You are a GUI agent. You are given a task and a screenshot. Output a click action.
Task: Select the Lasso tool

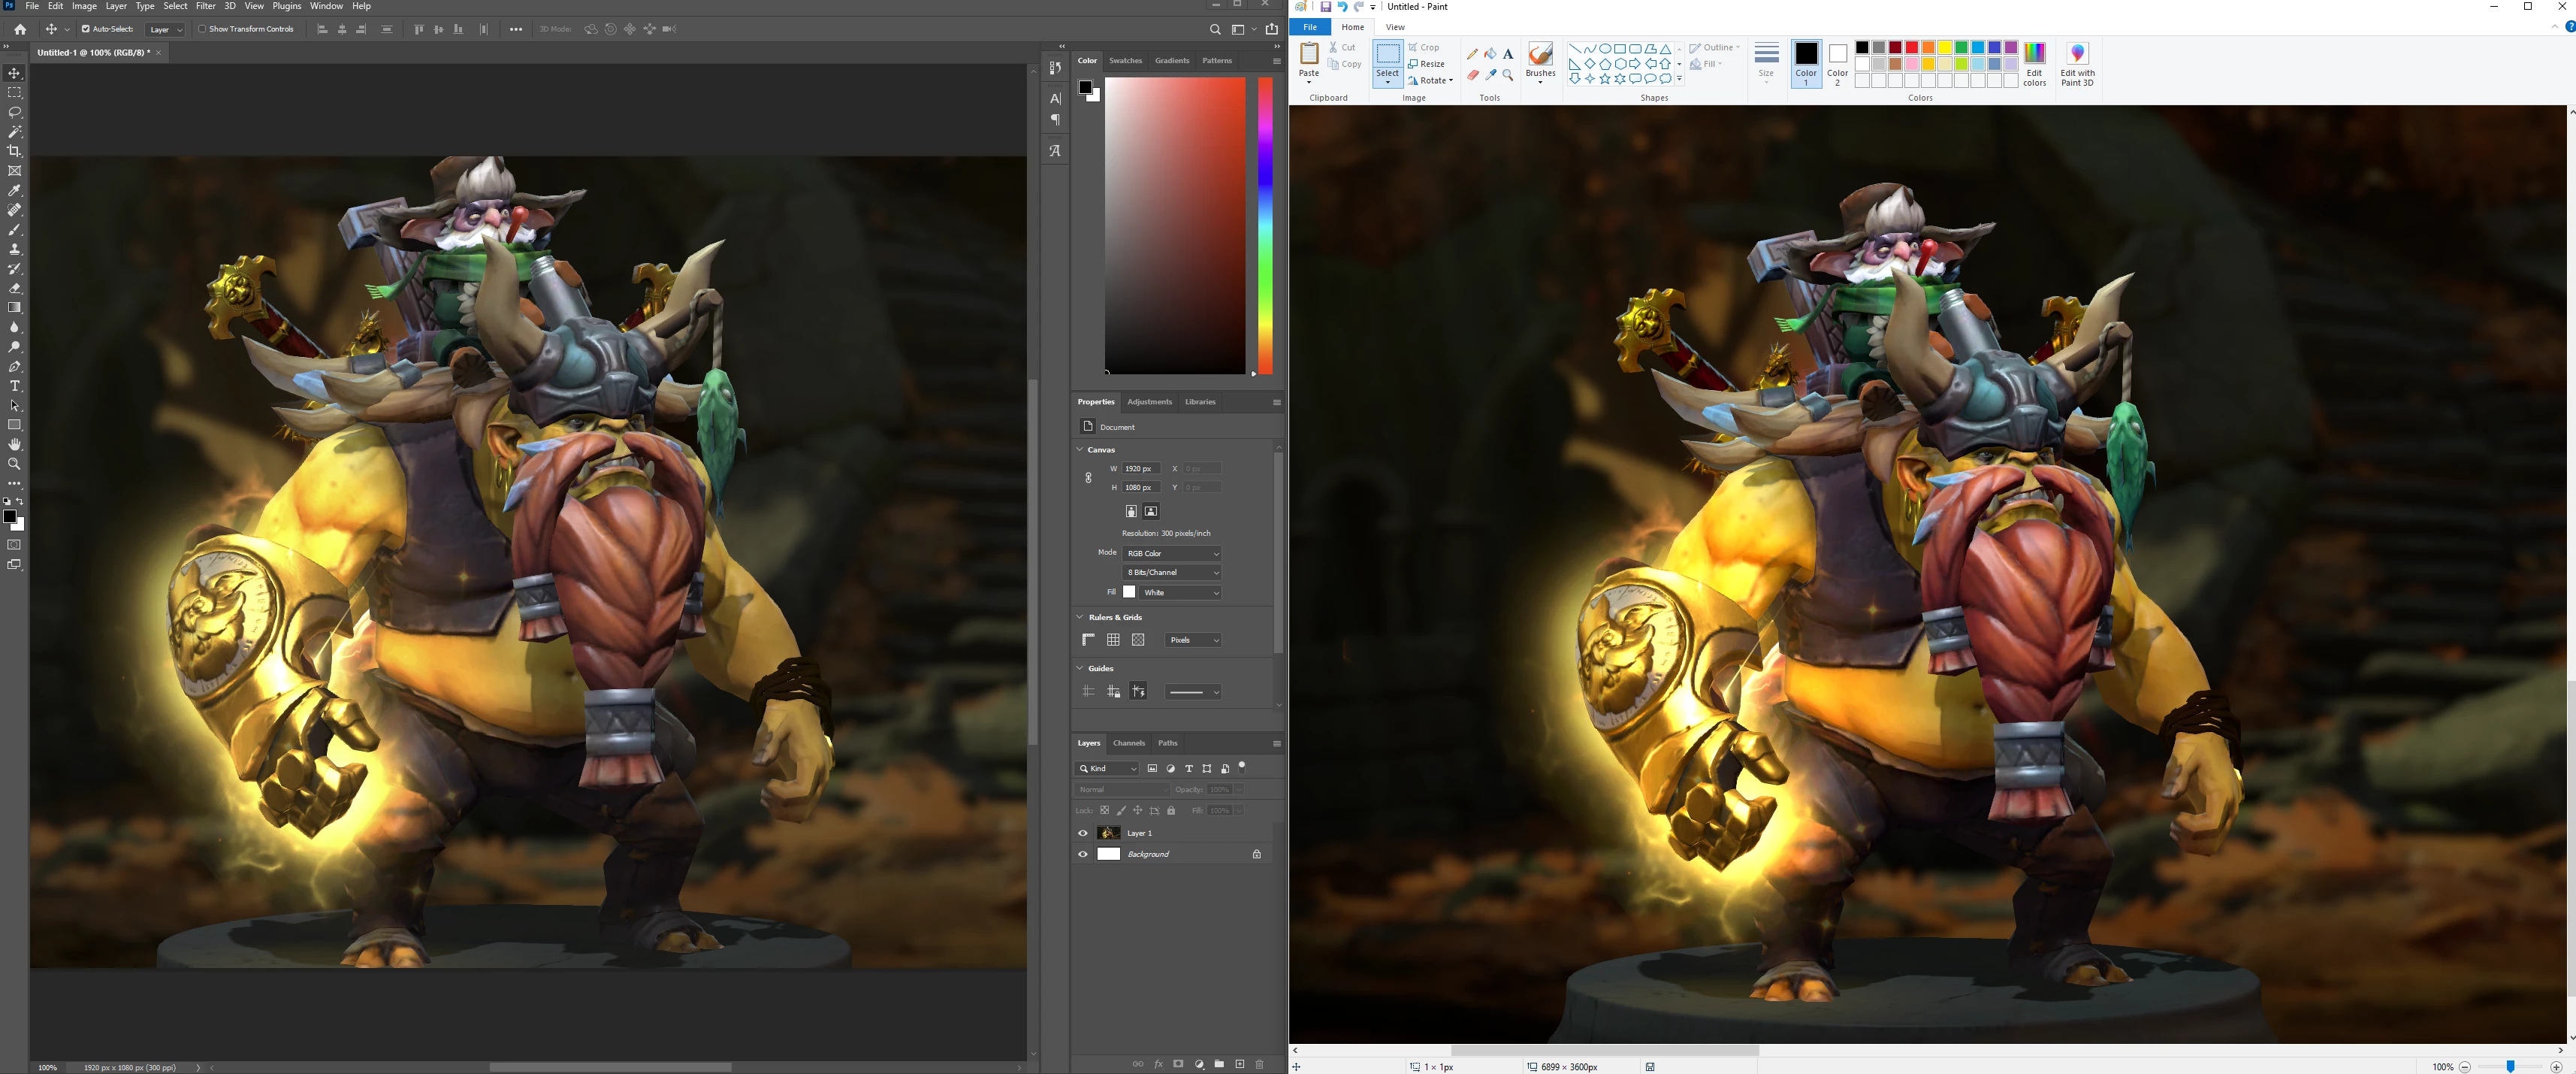click(14, 112)
